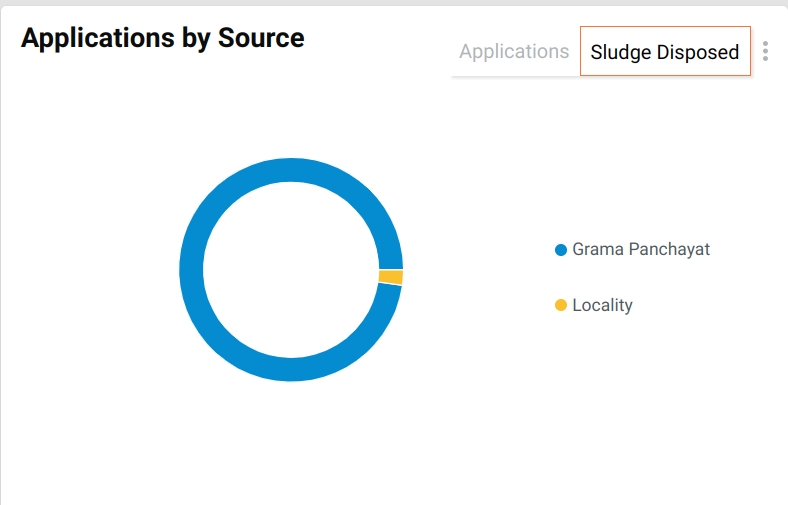Click the word Panchayat in the legend
Viewport: 788px width, 505px height.
click(669, 249)
